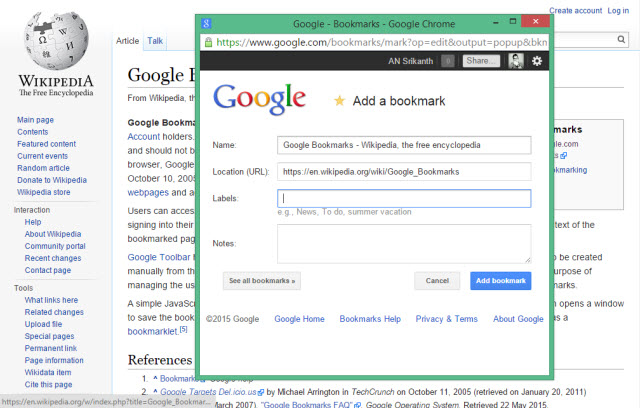The height and width of the screenshot is (408, 640).
Task: Open the Bookmarks Help link
Action: click(370, 319)
